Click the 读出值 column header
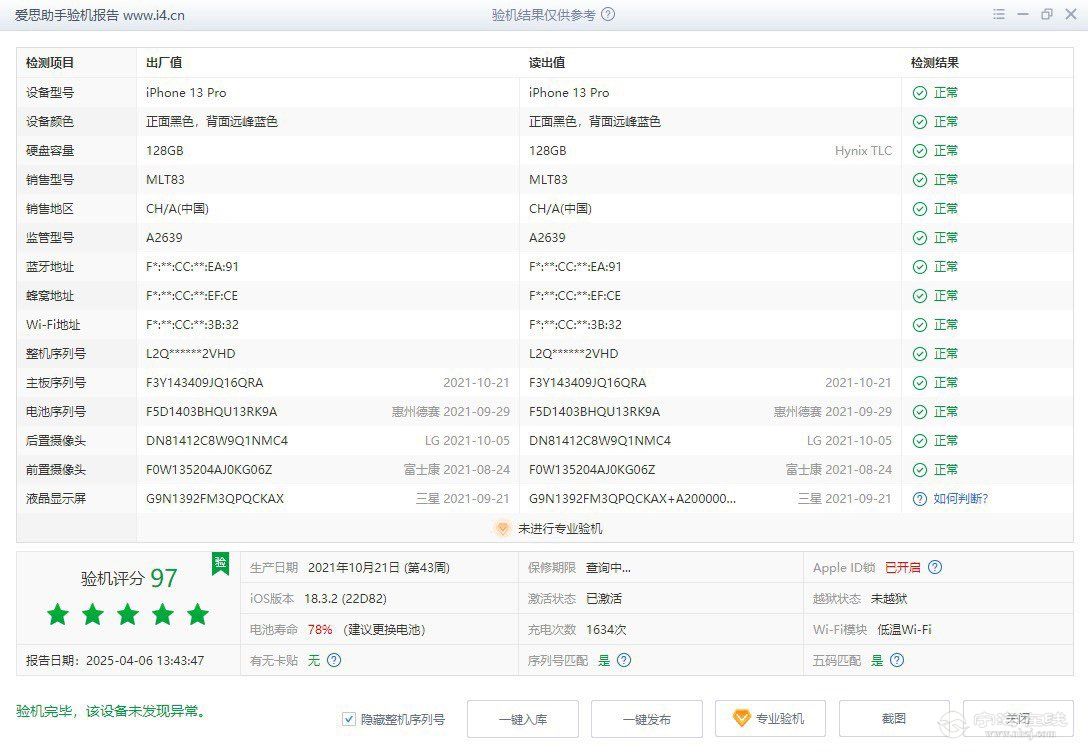Image resolution: width=1088 pixels, height=753 pixels. (547, 63)
